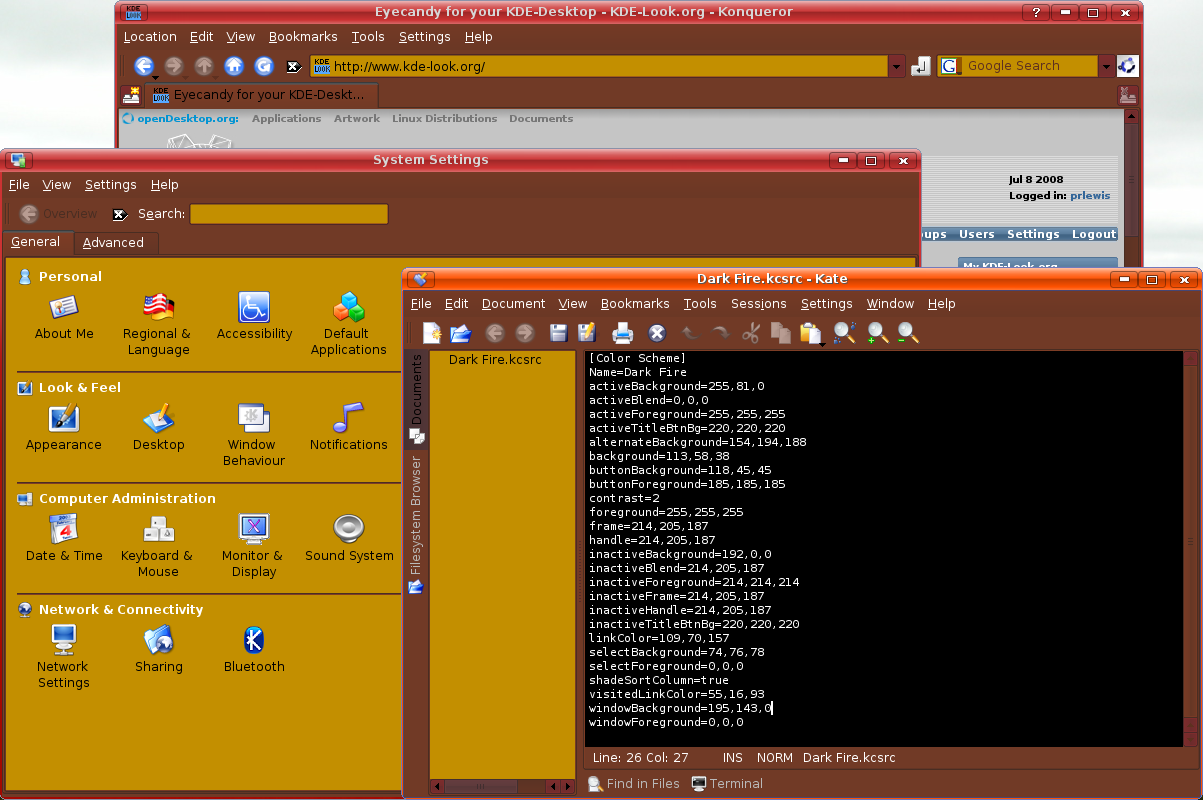The image size is (1203, 800).
Task: Reload the page in Konqueror
Action: tap(264, 66)
